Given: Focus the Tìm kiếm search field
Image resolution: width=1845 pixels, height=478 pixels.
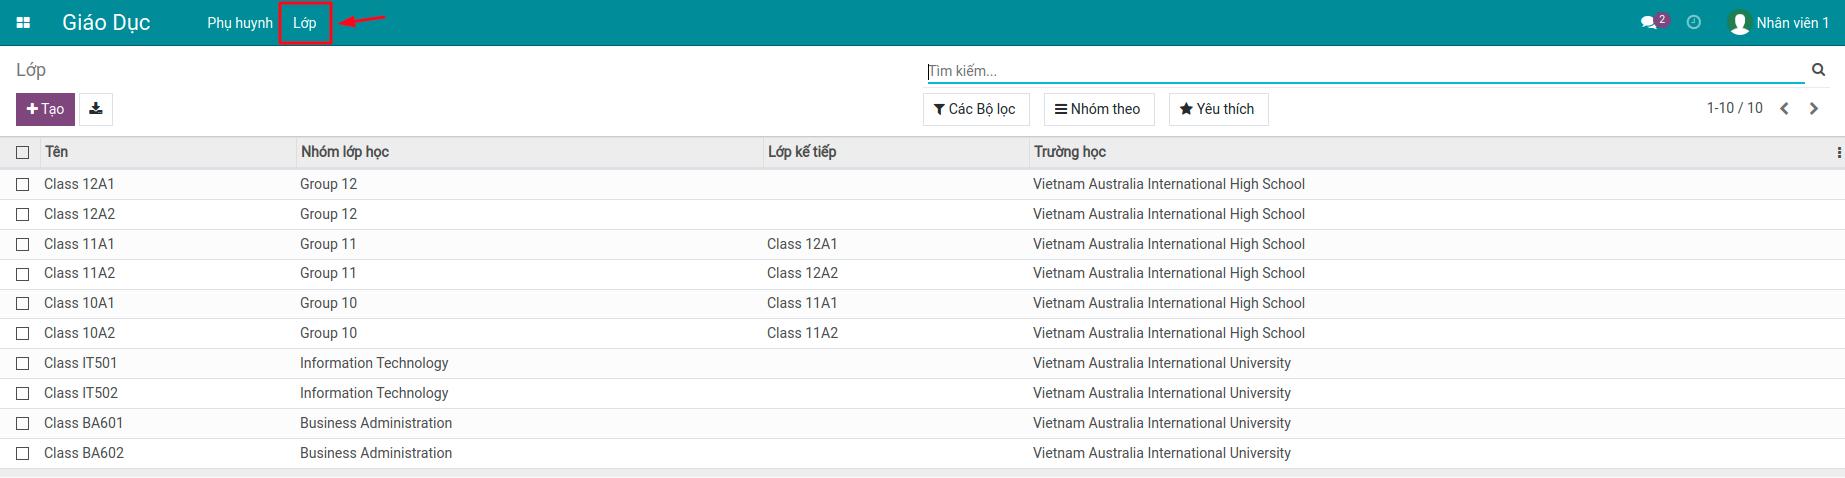Looking at the screenshot, I should coord(1365,71).
